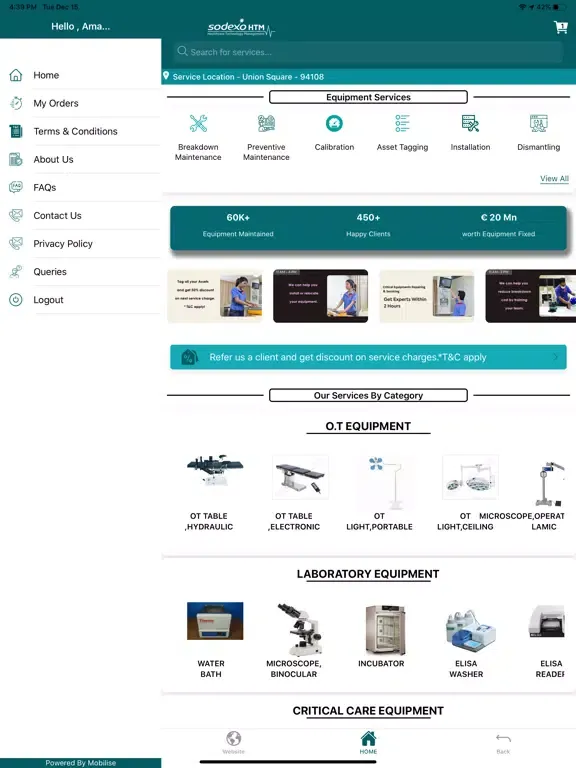Viewport: 576px width, 768px height.
Task: Select Microscope Binocular thumbnail
Action: pos(300,630)
